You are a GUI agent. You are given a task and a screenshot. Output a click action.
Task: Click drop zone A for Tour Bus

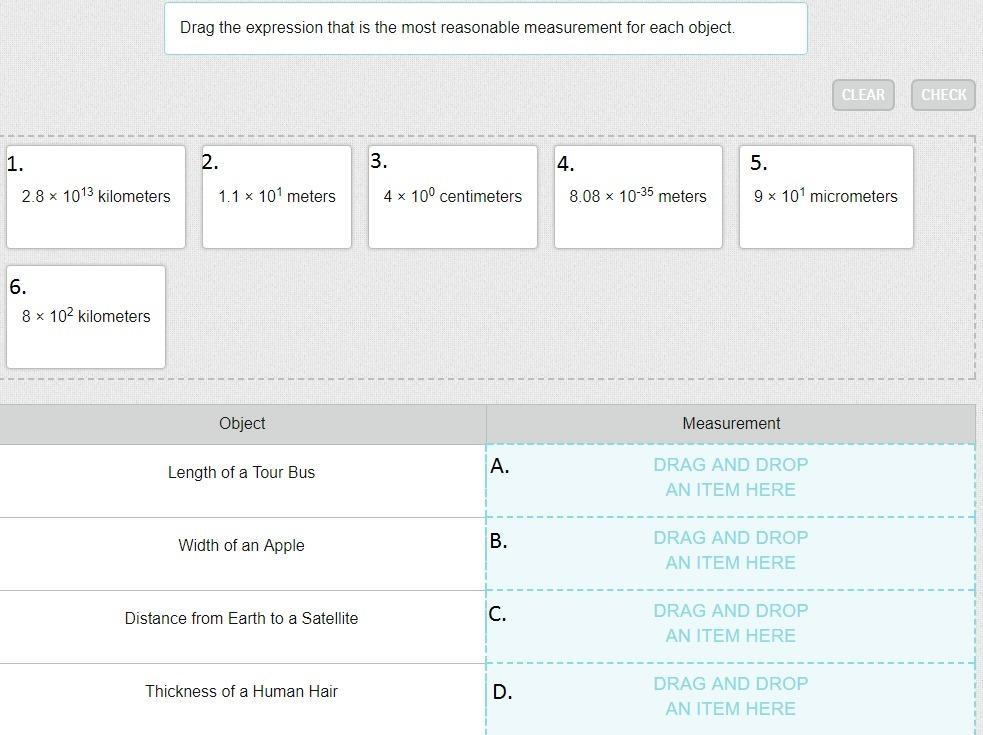730,478
